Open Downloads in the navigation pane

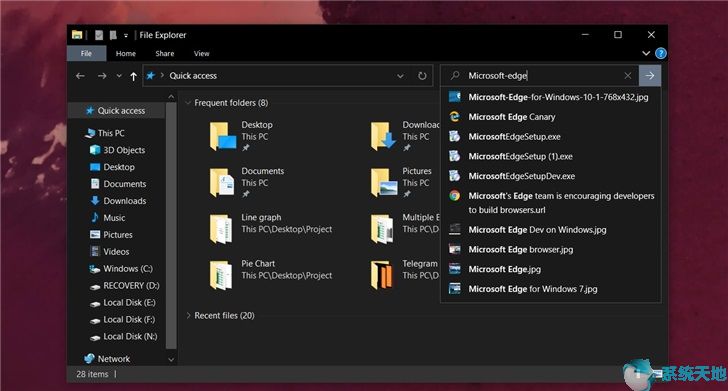click(118, 201)
